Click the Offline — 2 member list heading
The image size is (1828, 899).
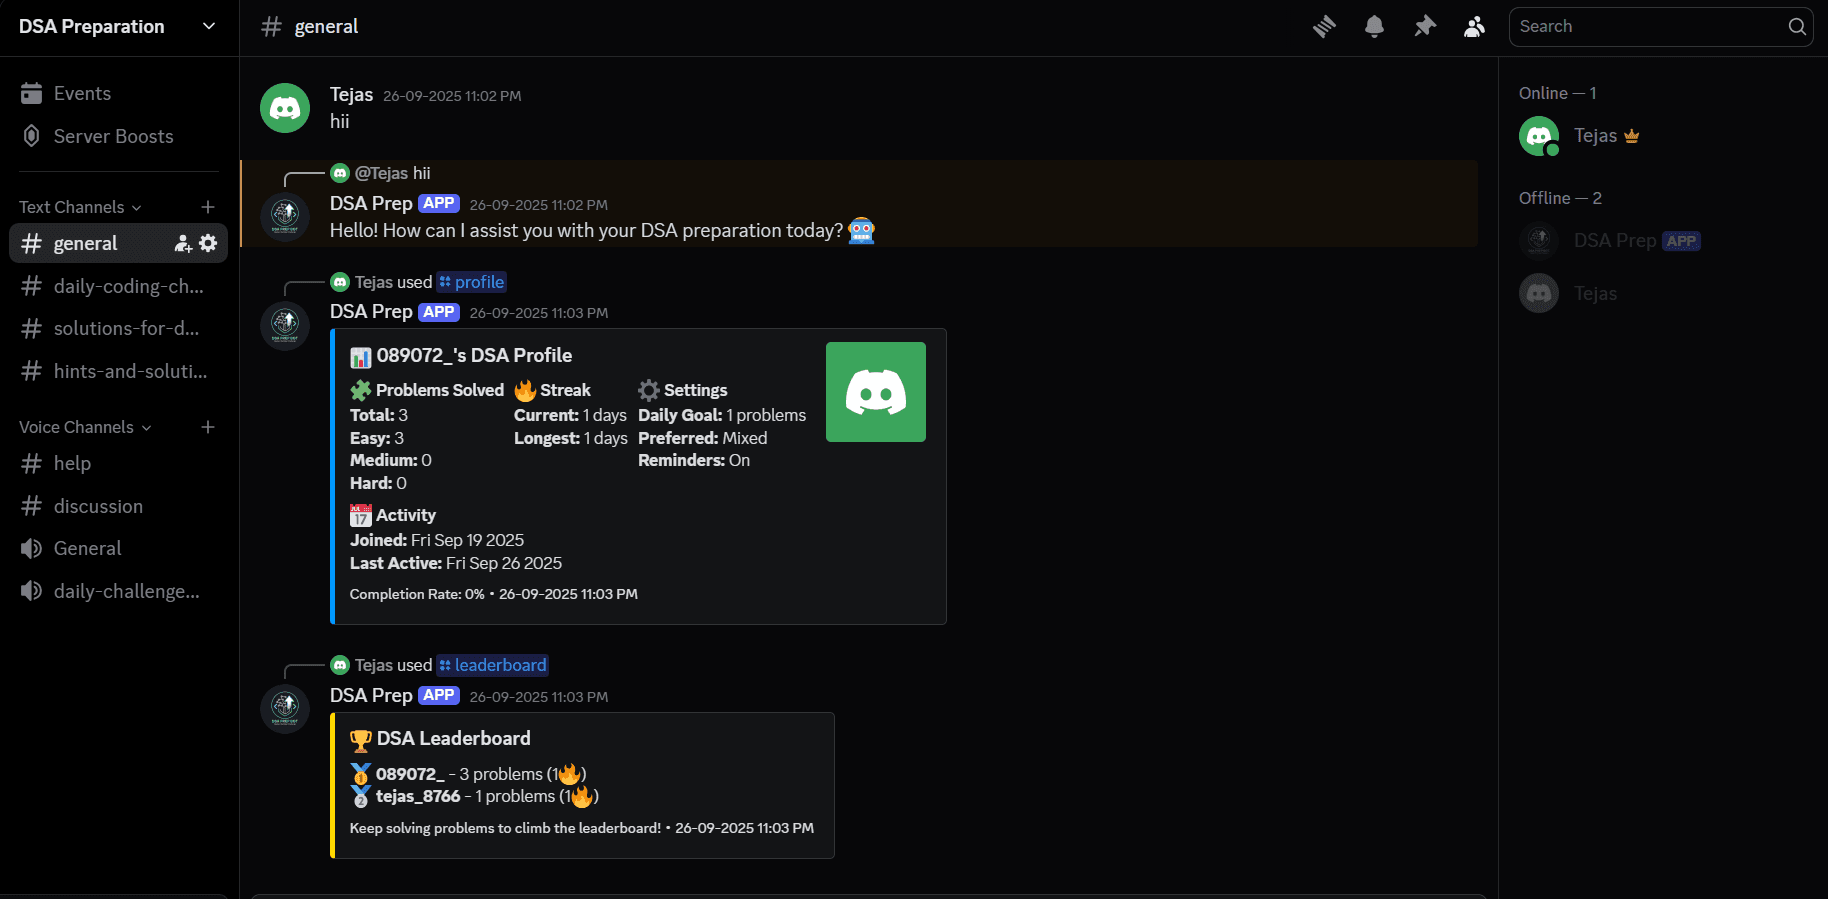[1560, 198]
